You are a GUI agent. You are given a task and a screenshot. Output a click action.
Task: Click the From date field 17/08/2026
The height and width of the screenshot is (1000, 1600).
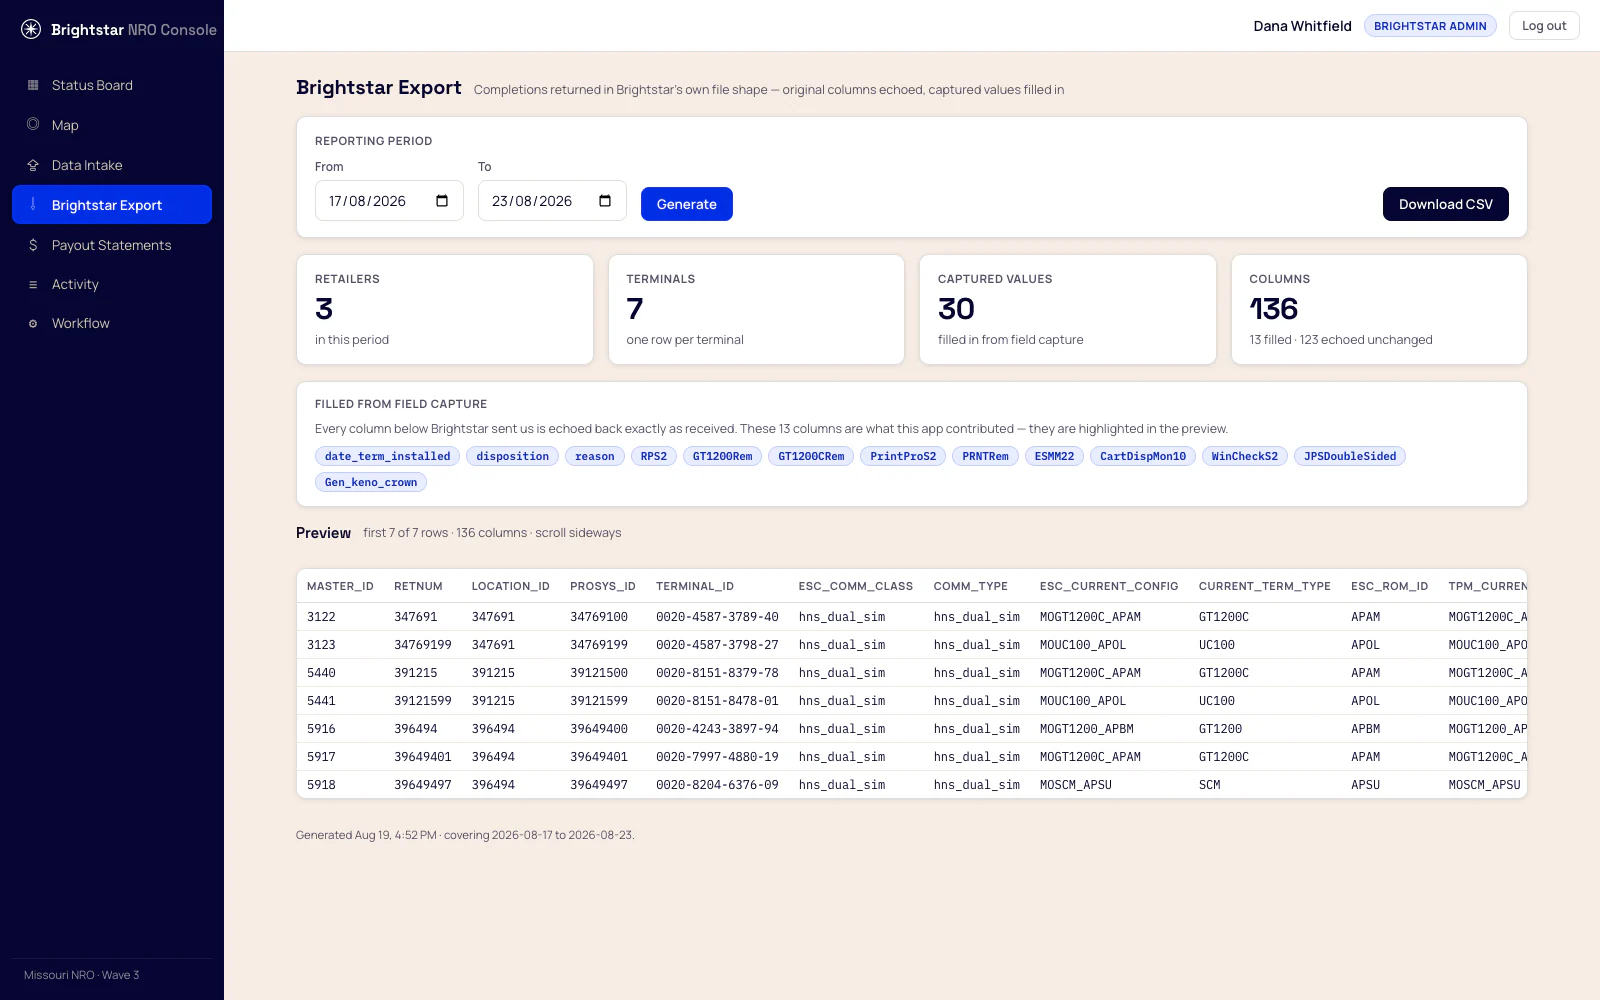tap(389, 201)
